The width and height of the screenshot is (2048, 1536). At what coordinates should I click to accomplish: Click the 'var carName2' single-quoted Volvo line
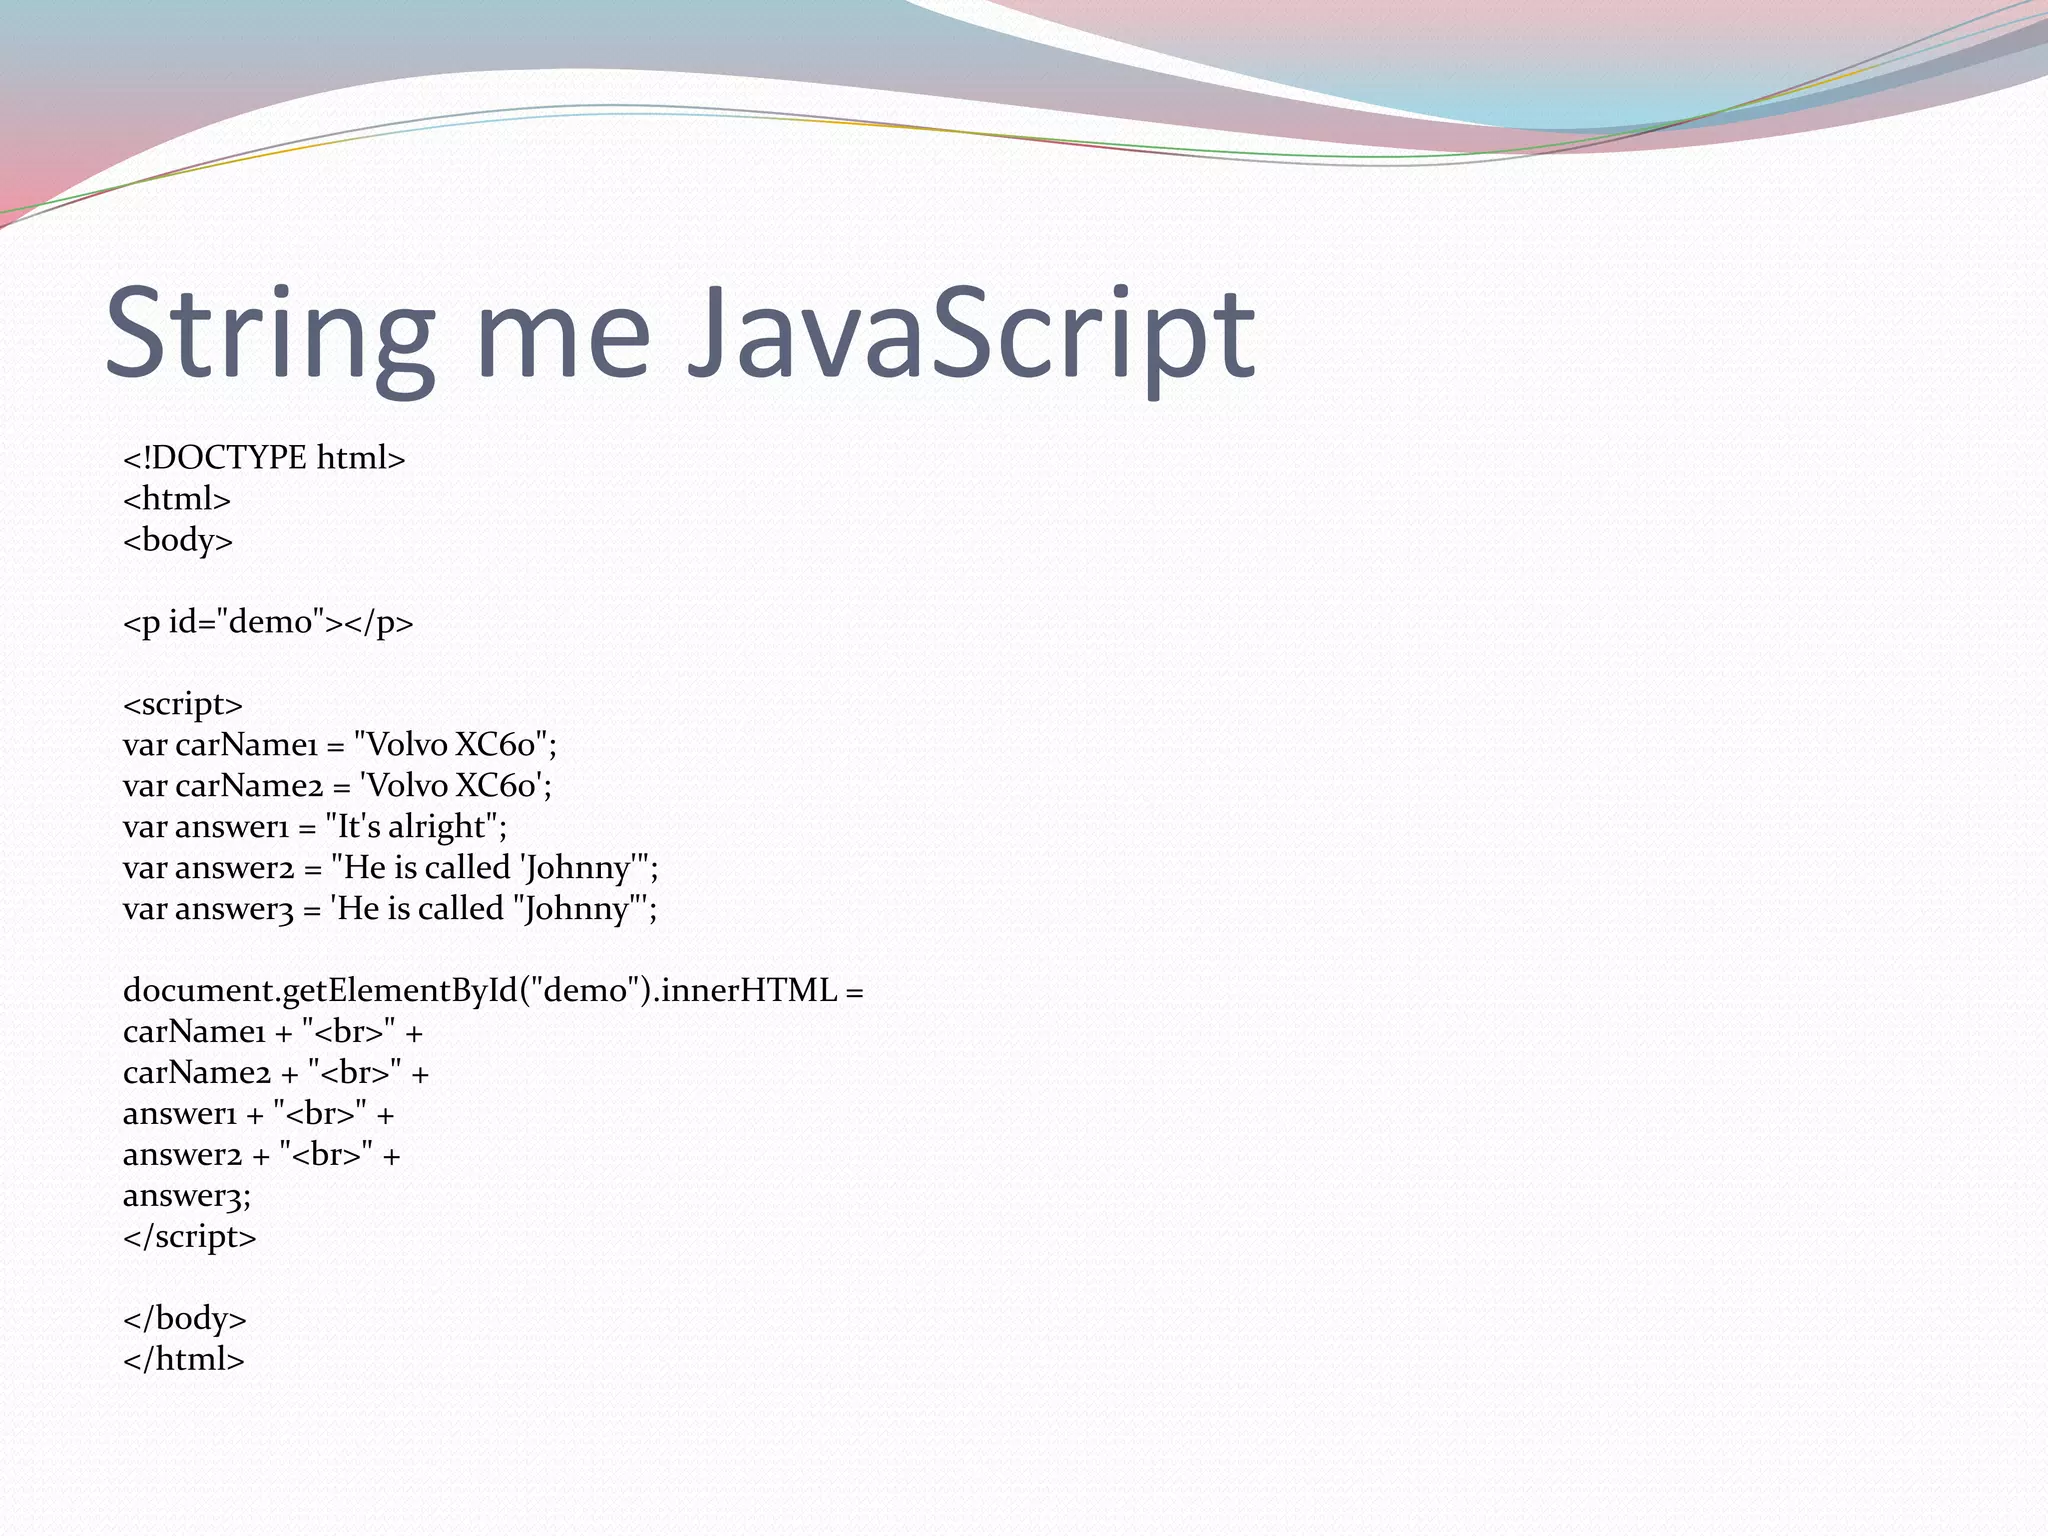click(x=337, y=786)
